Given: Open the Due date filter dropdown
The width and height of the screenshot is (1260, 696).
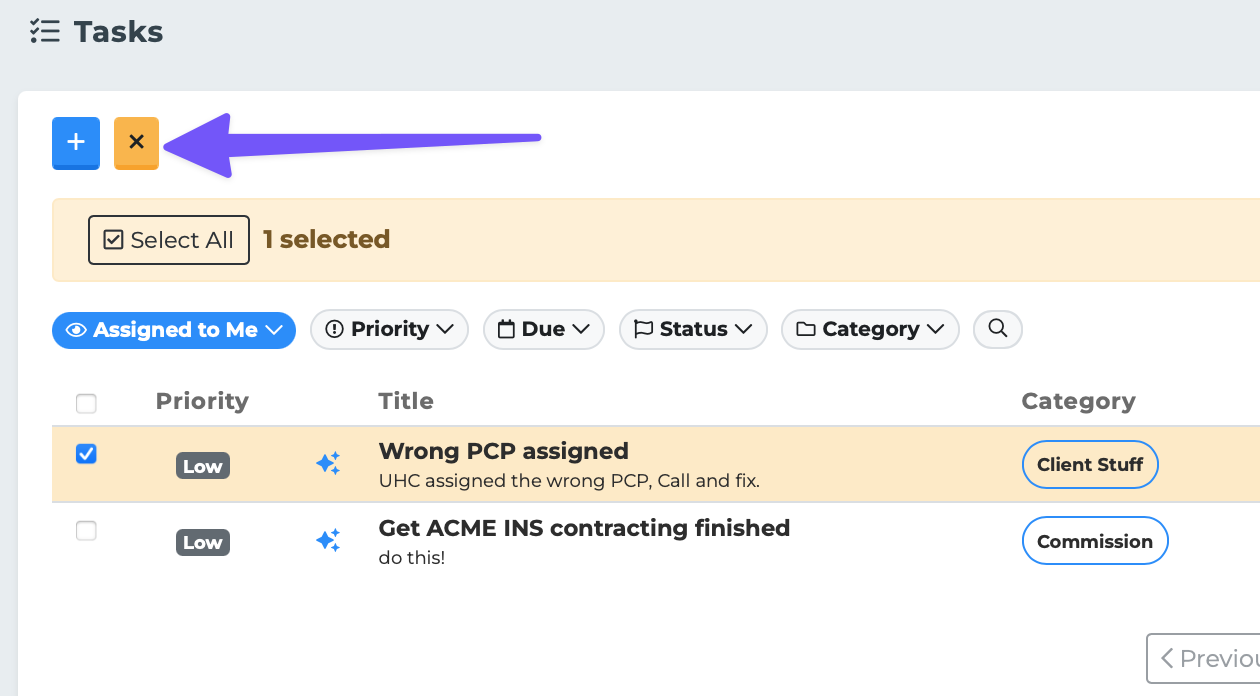Looking at the screenshot, I should [x=543, y=329].
